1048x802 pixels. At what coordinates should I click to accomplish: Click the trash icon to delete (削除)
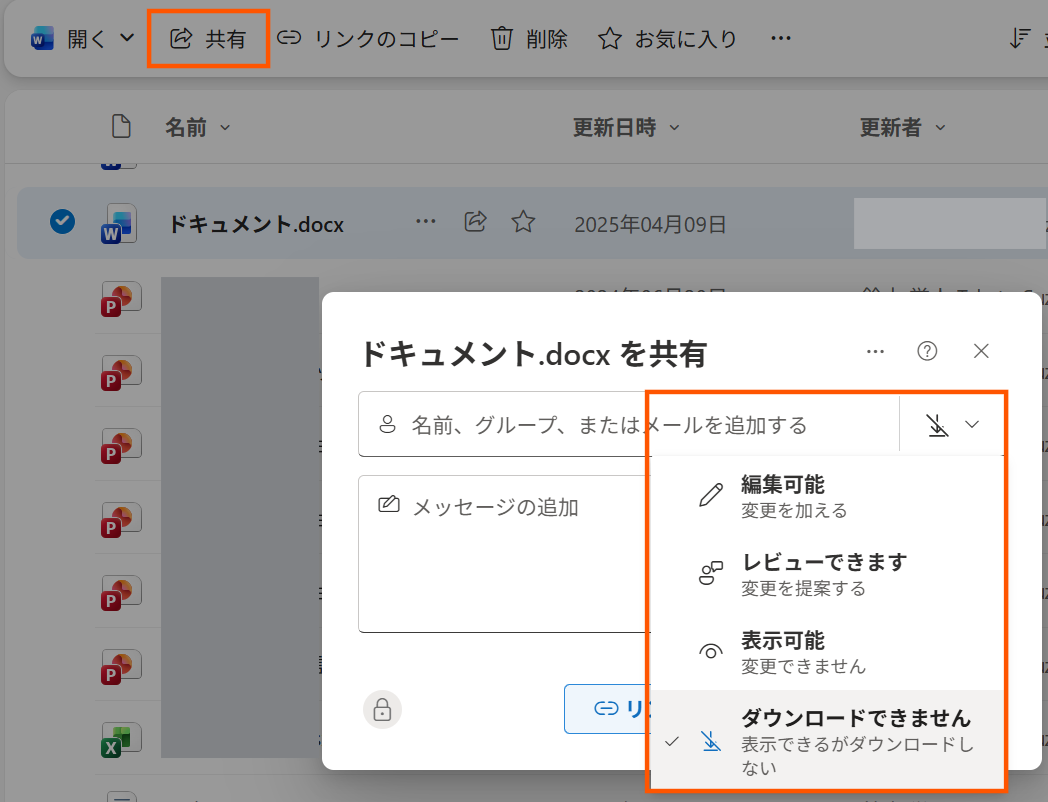click(502, 39)
